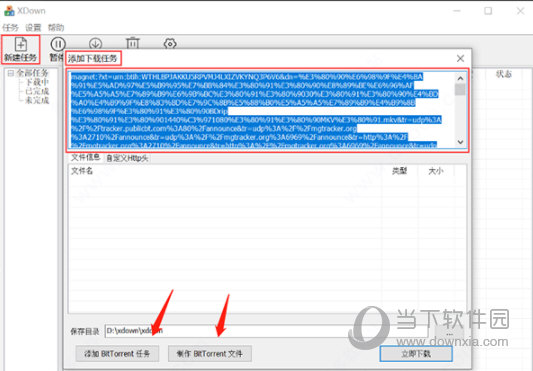
Task: Click the gear settings toolbar icon
Action: coord(170,44)
